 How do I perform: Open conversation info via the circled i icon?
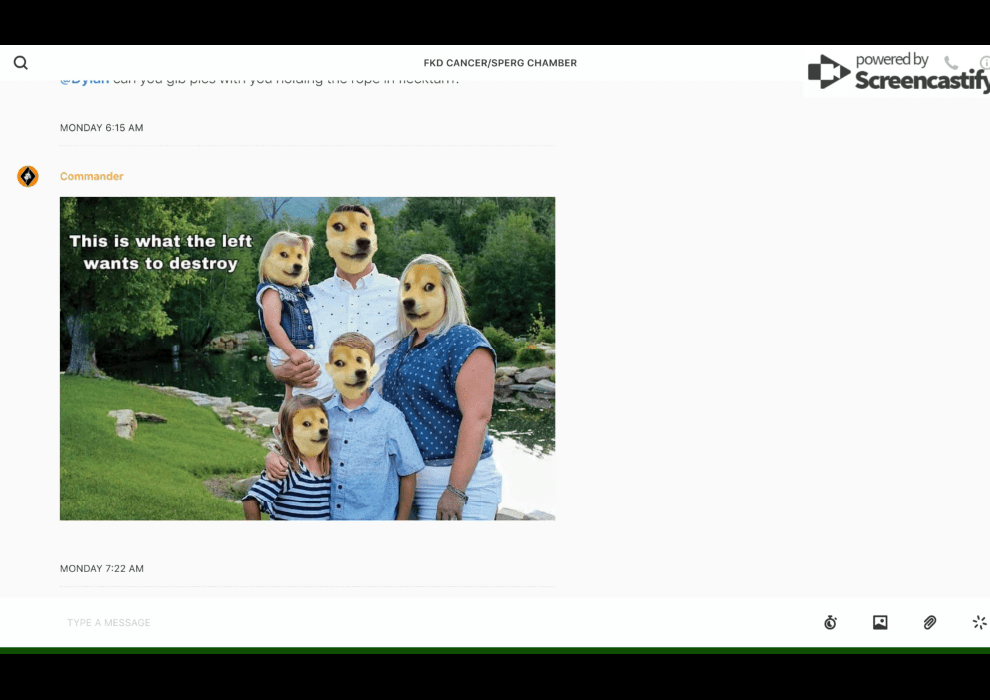(x=985, y=63)
